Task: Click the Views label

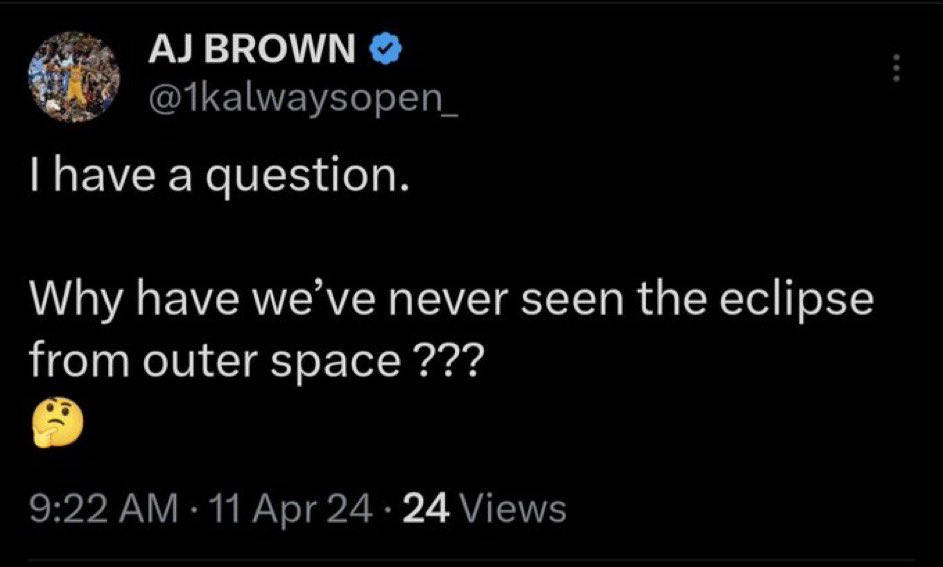Action: [516, 510]
